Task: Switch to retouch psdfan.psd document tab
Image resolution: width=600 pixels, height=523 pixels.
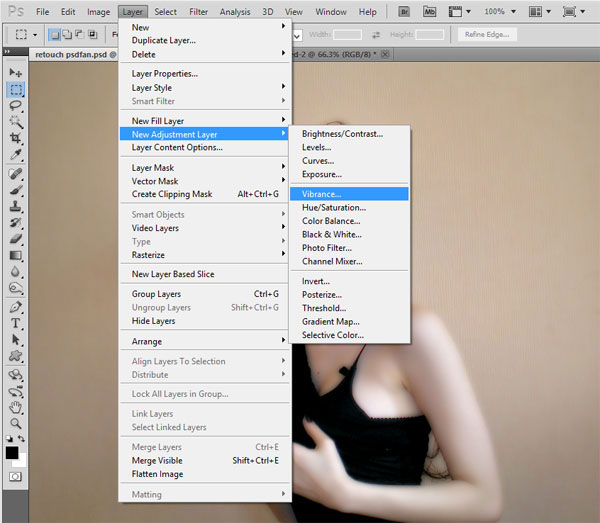Action: click(x=75, y=55)
